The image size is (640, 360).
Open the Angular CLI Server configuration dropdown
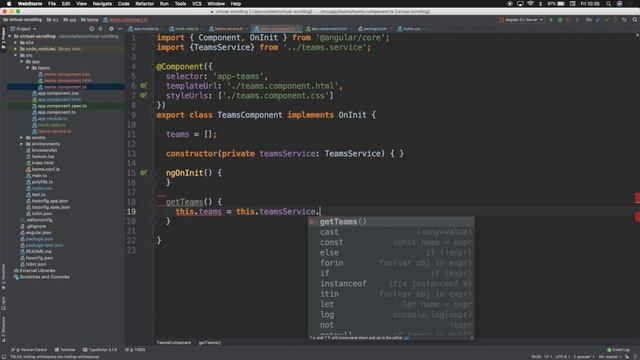(x=522, y=20)
